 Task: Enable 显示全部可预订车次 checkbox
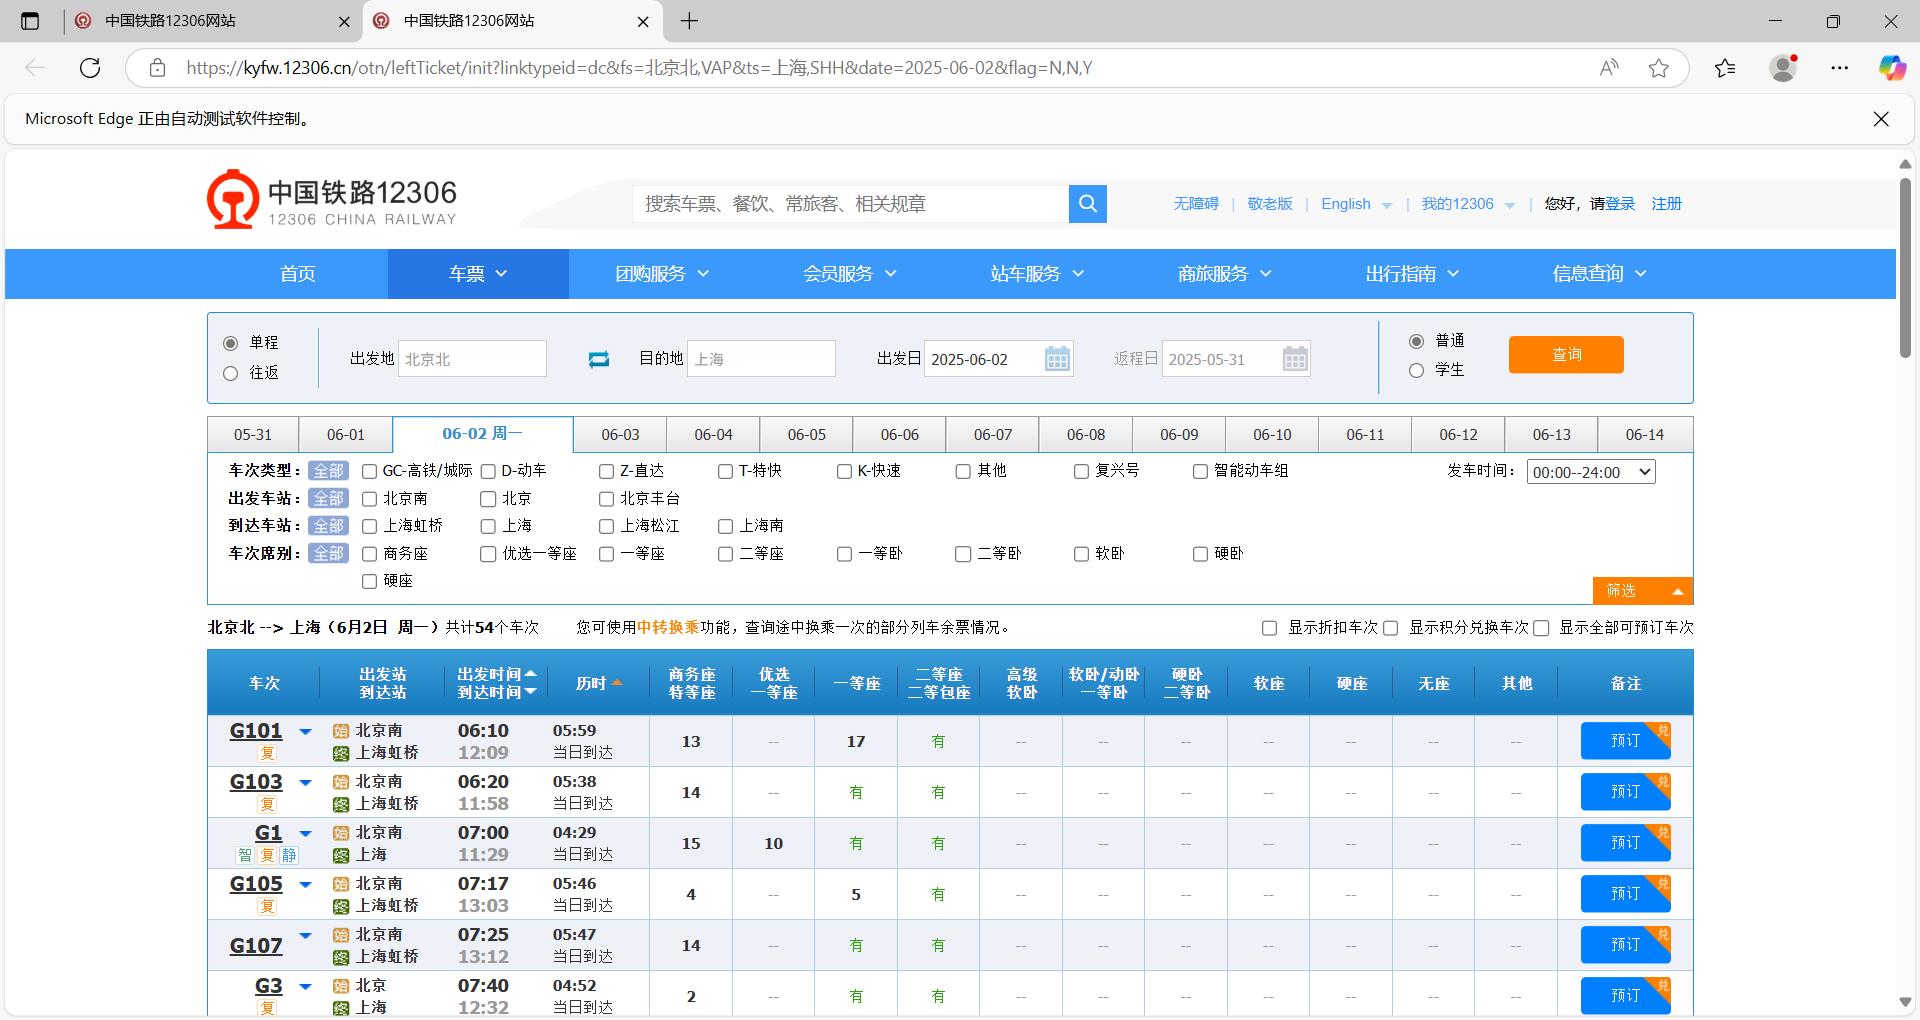[x=1541, y=628]
